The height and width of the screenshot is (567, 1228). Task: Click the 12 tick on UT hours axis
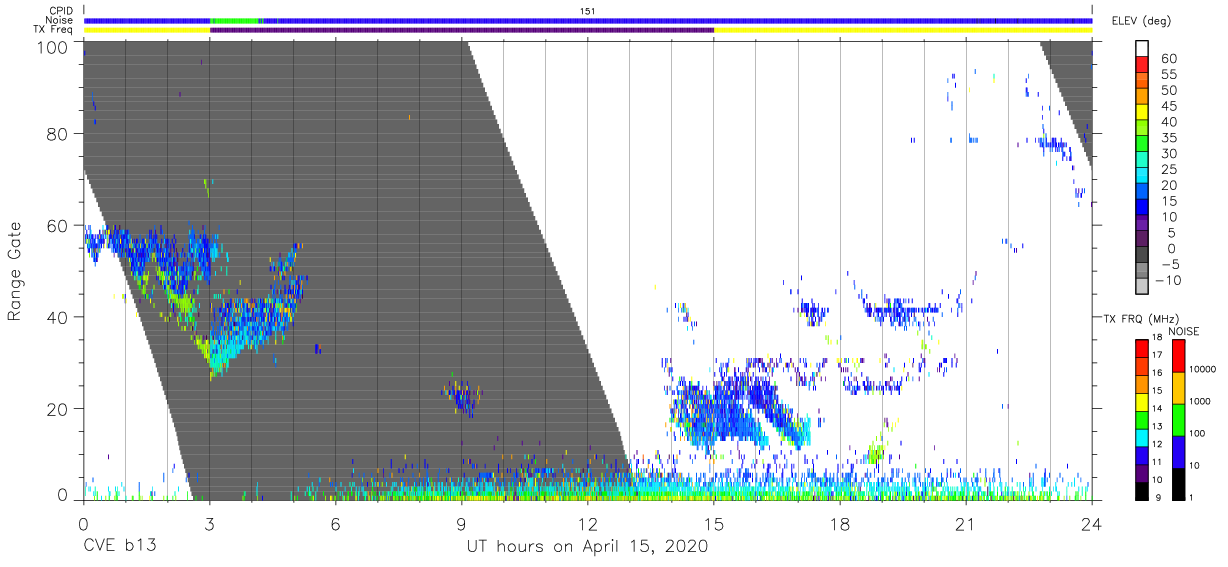tap(587, 523)
